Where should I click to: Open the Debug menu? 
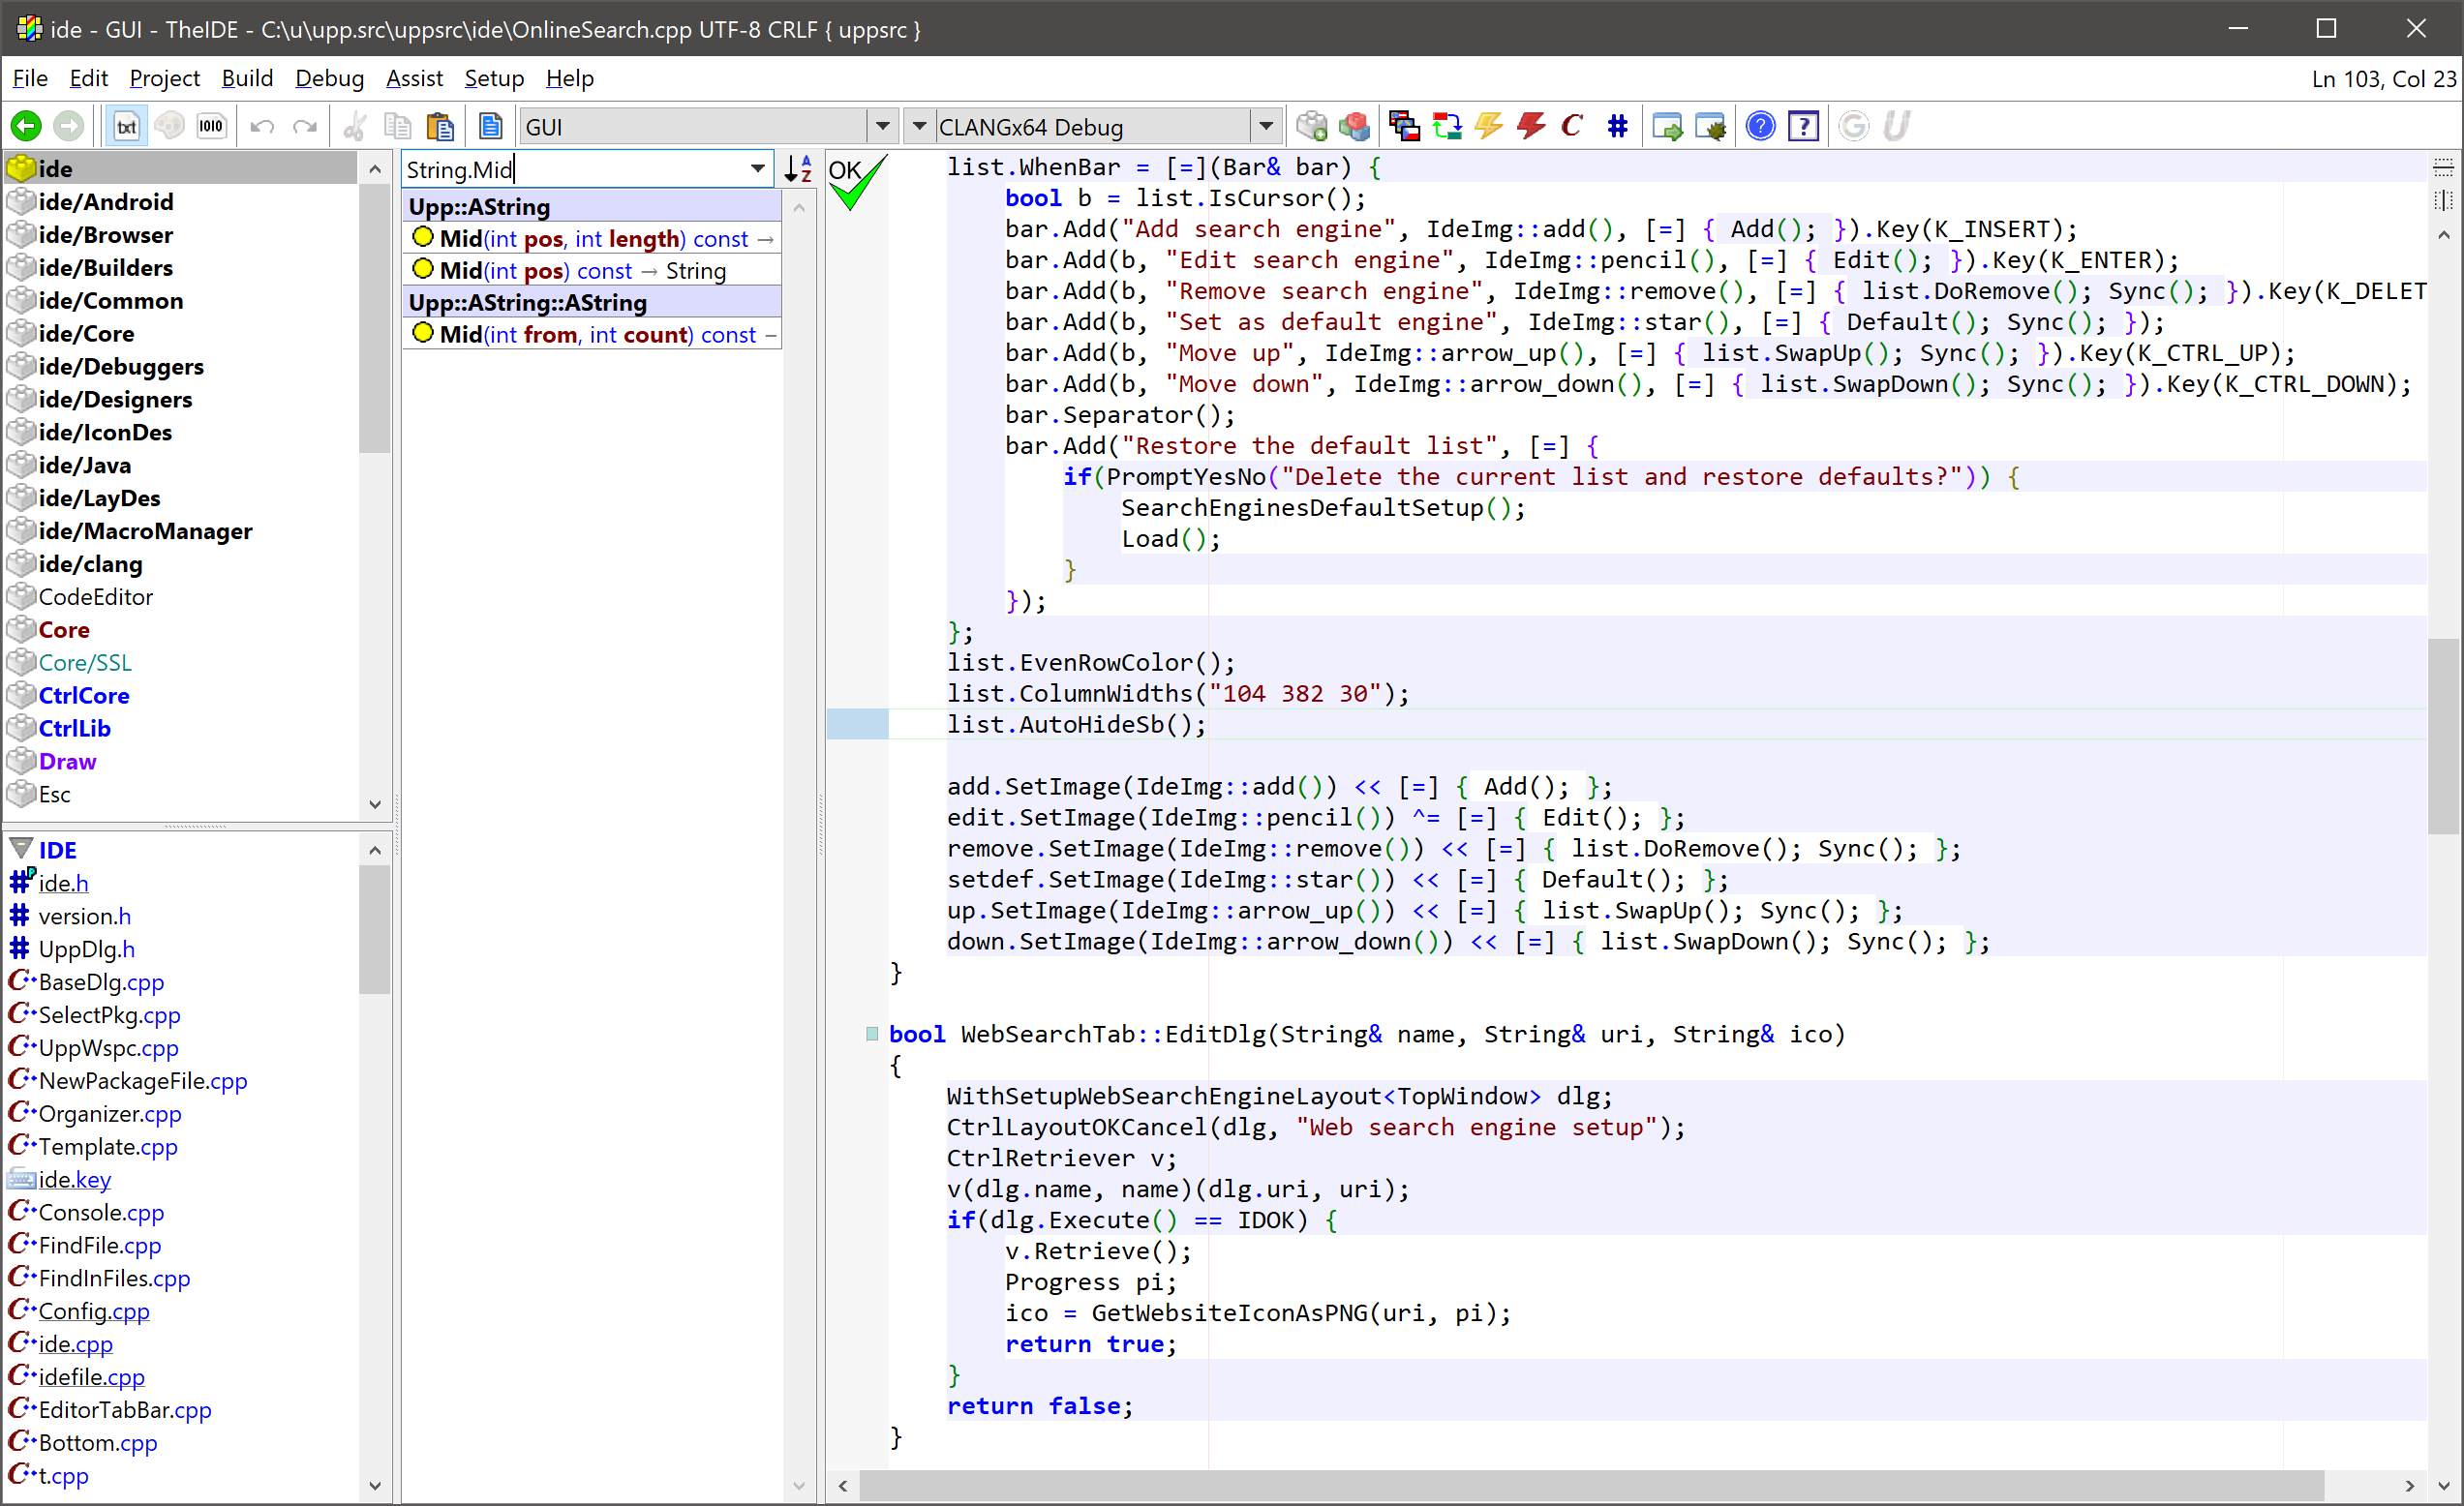pyautogui.click(x=329, y=78)
